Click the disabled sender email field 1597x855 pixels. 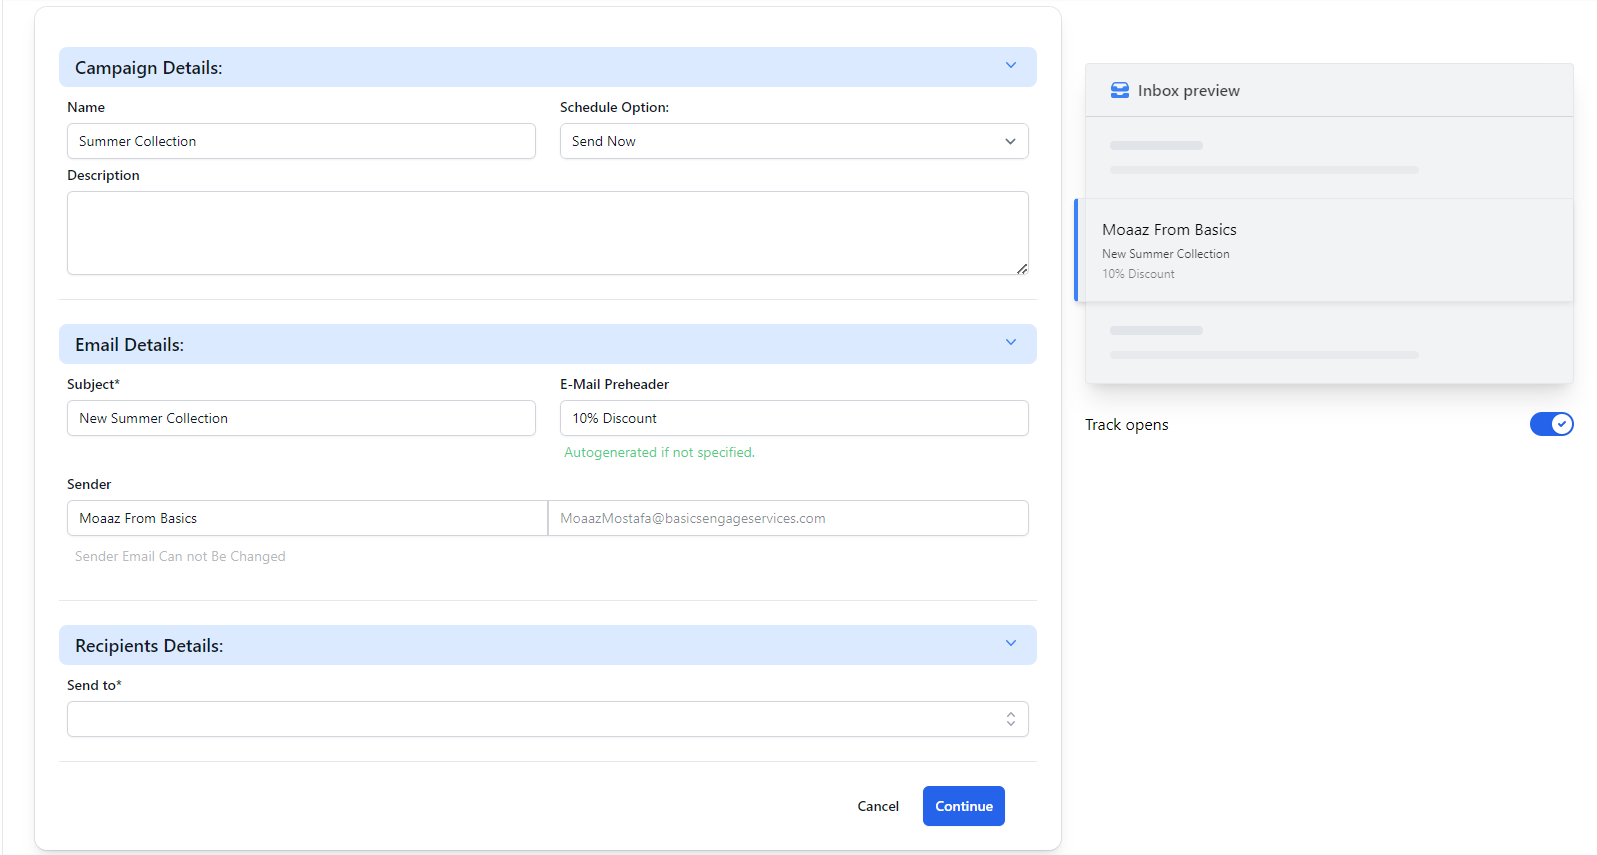click(x=788, y=518)
